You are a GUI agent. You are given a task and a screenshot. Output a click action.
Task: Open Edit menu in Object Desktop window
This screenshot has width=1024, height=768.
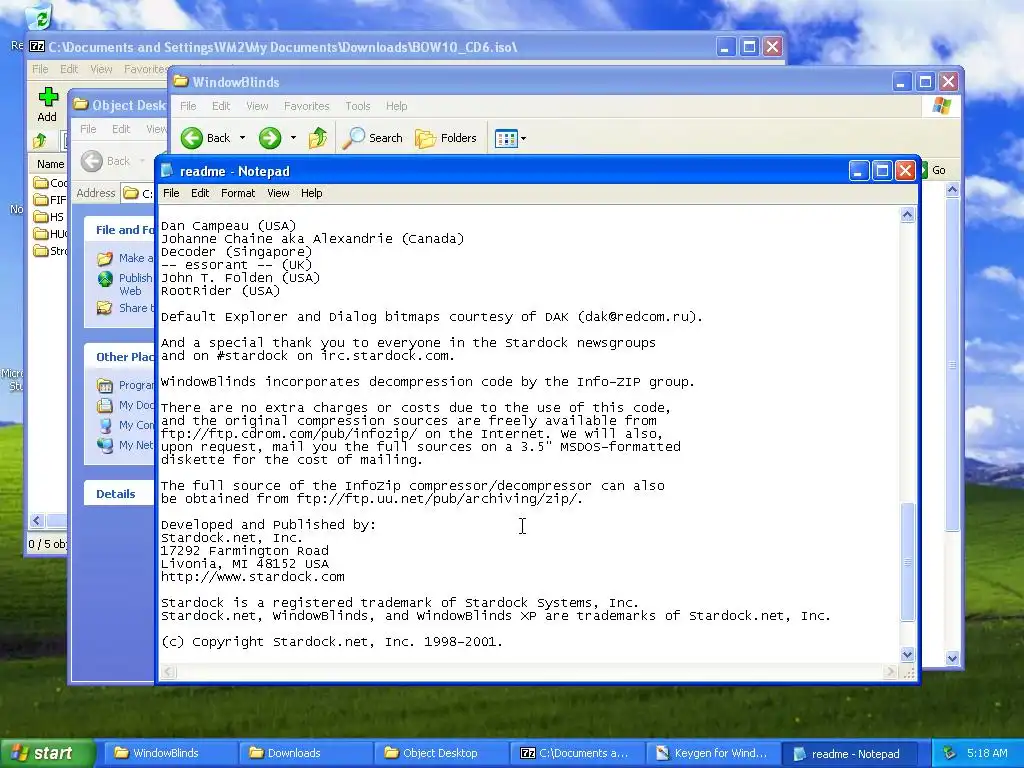(121, 129)
